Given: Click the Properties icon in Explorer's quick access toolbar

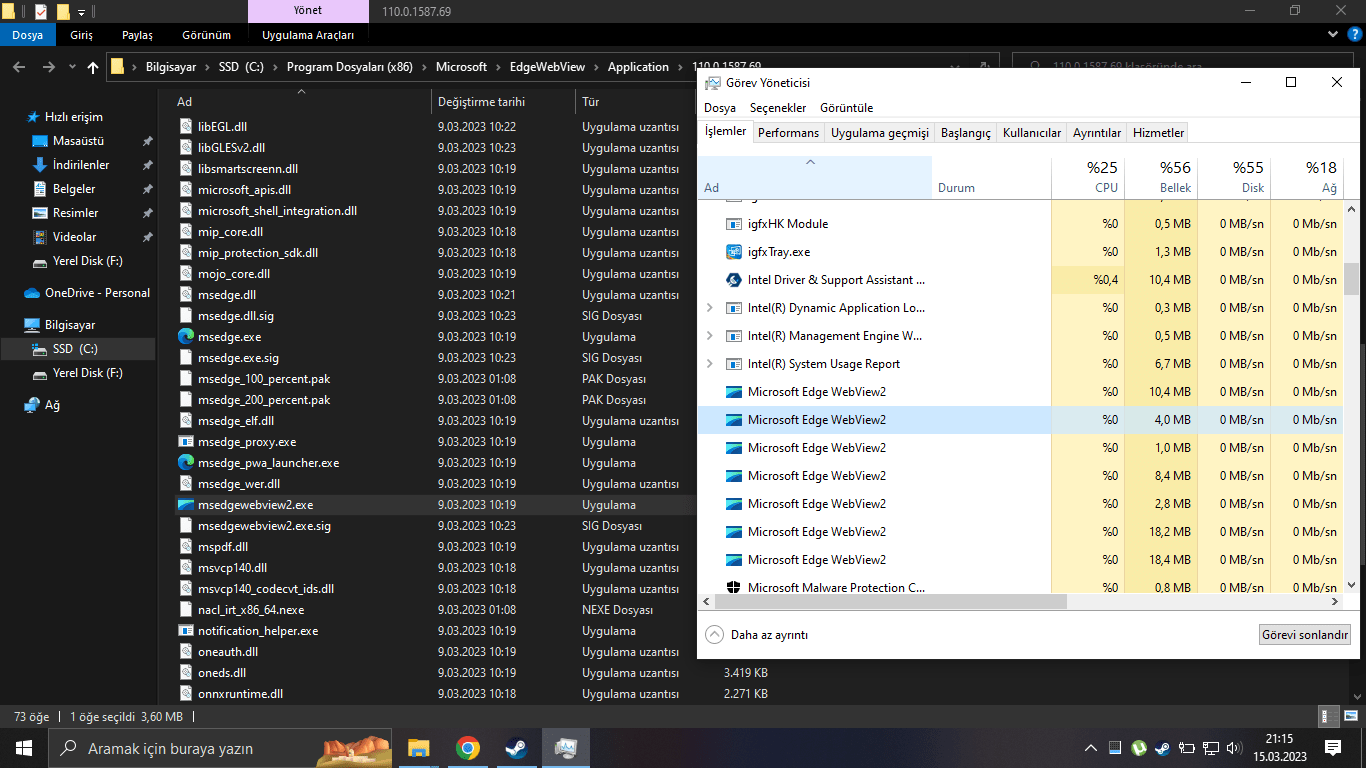Looking at the screenshot, I should click(41, 12).
